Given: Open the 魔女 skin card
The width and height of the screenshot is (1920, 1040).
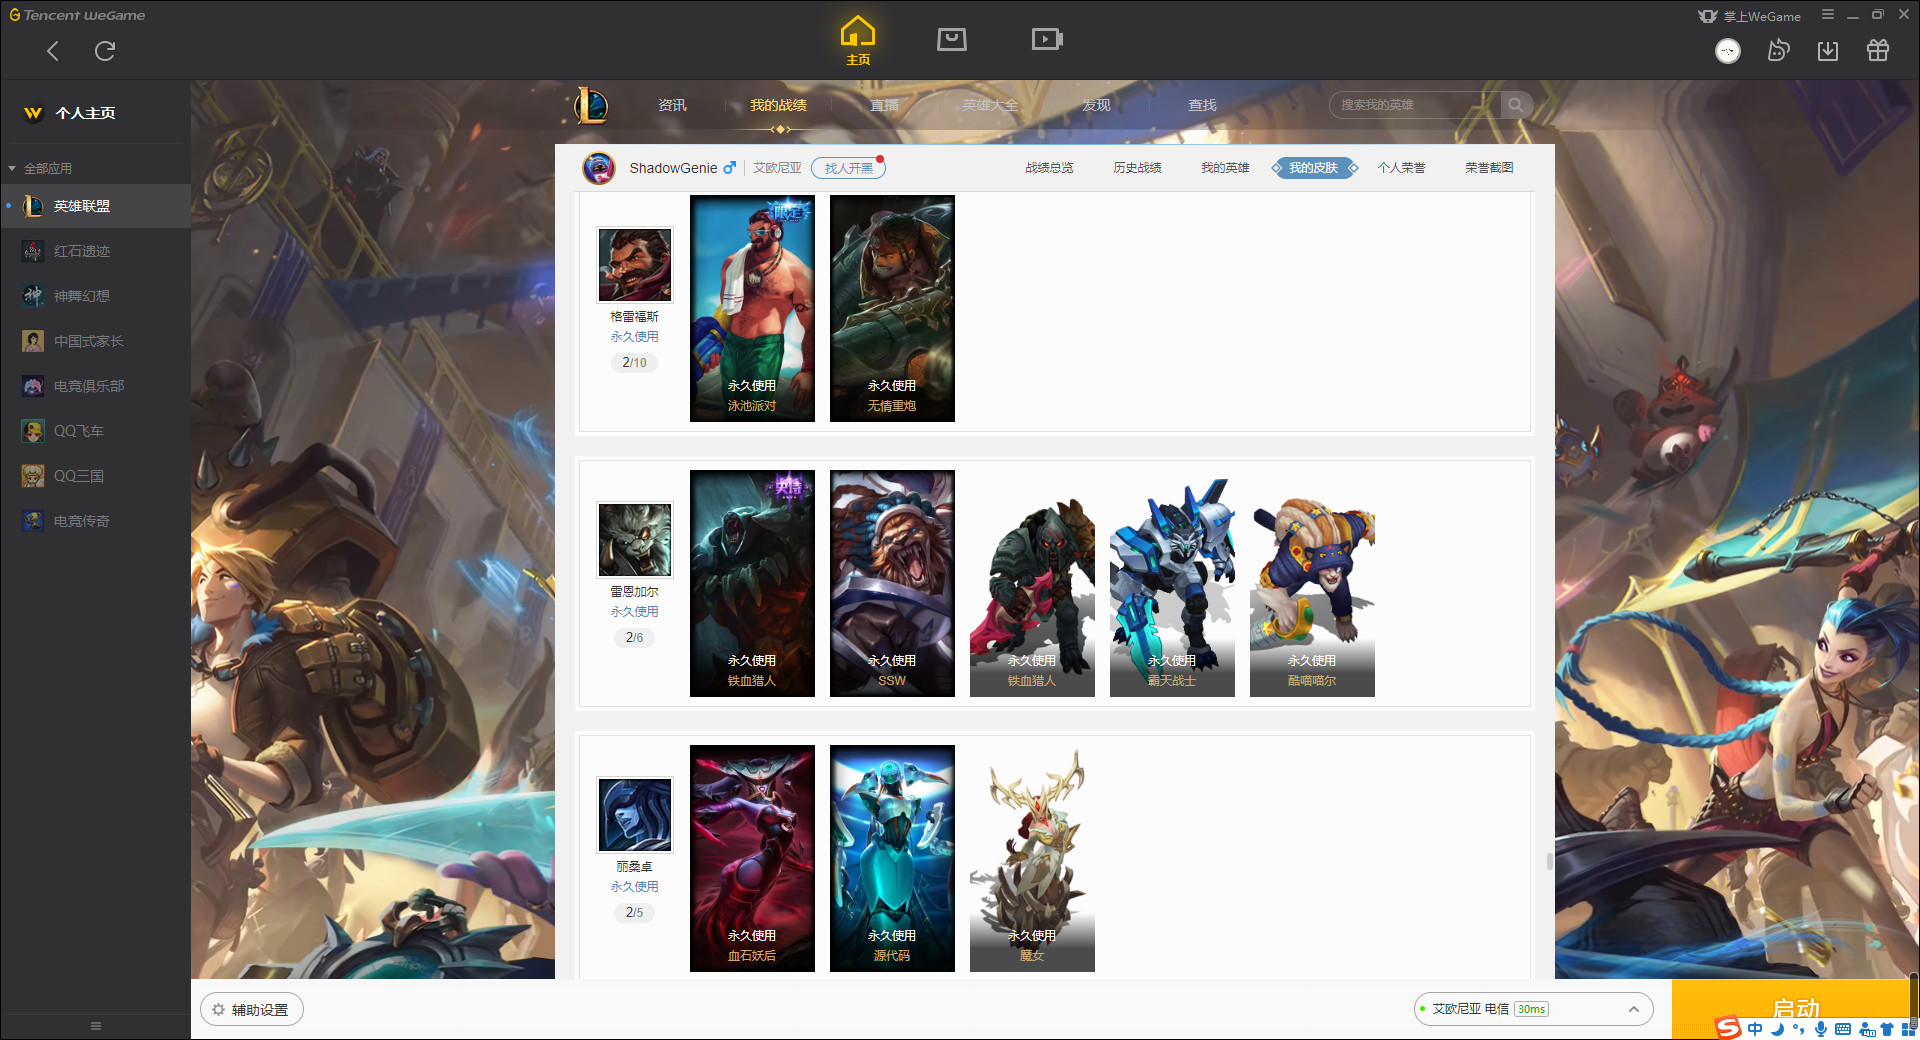Looking at the screenshot, I should click(x=1032, y=858).
